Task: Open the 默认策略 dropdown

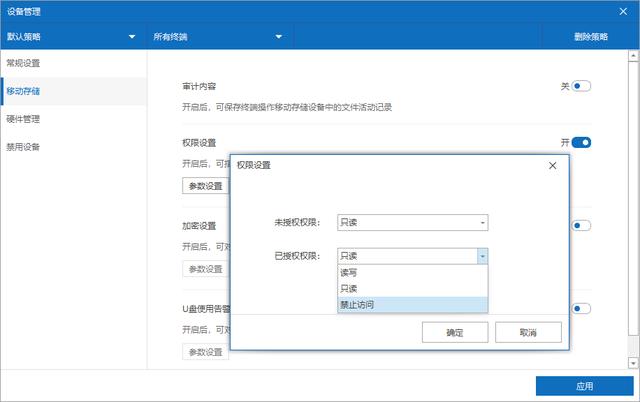Action: click(73, 37)
